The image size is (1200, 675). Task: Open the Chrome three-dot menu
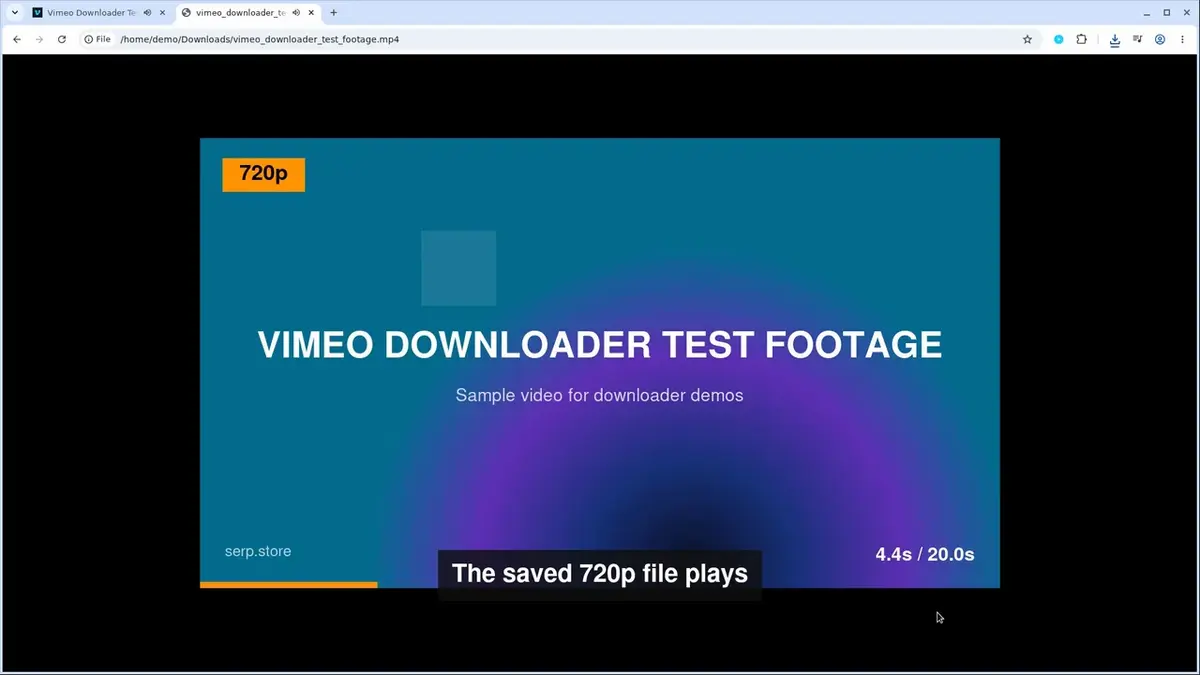1183,39
